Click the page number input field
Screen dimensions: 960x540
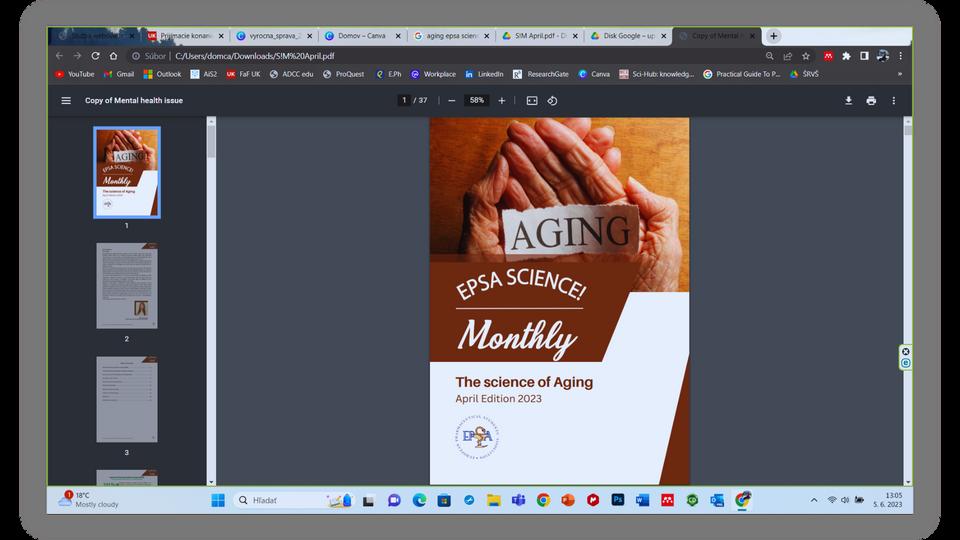point(403,100)
